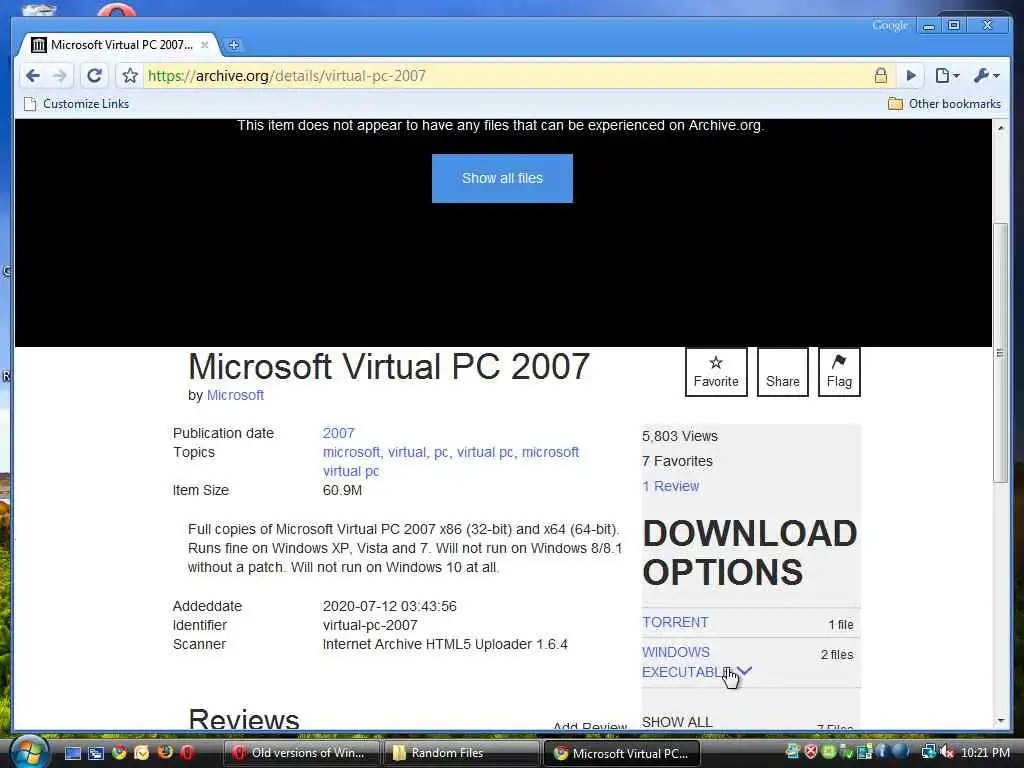Click the Show all files button
Viewport: 1024px width, 768px height.
click(502, 178)
